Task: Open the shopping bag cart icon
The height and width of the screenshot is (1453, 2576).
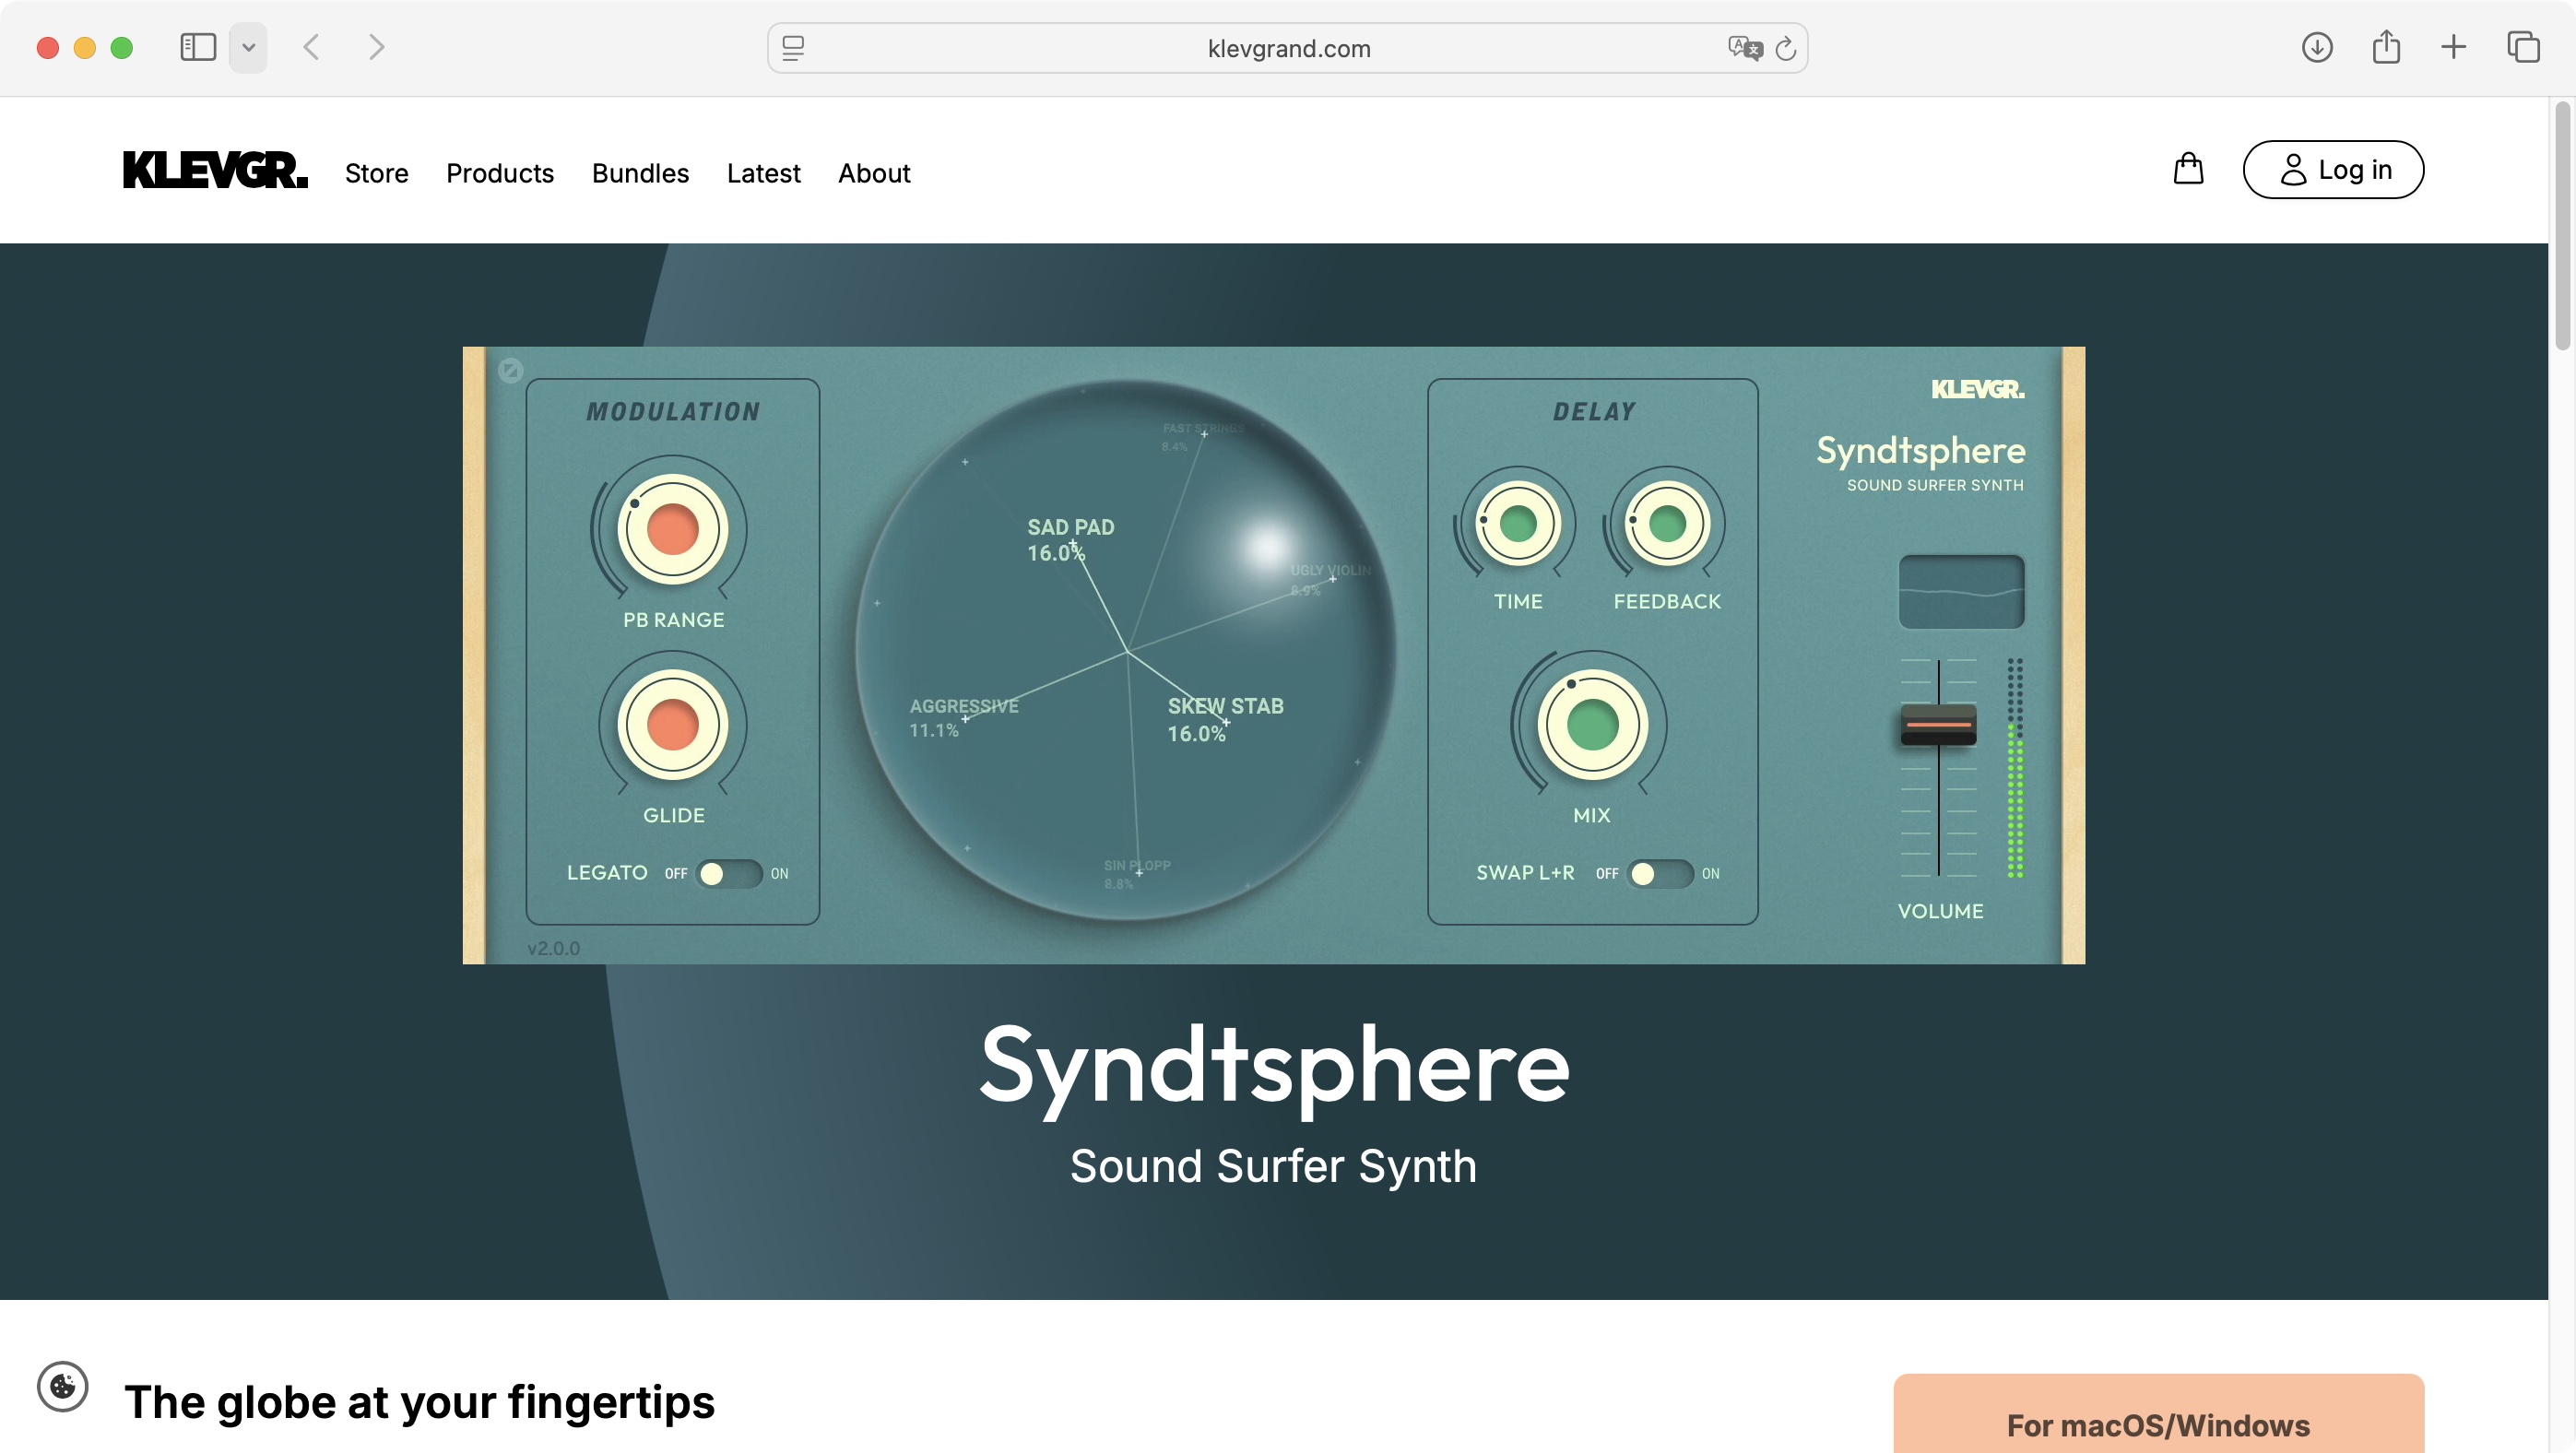Action: point(2188,169)
